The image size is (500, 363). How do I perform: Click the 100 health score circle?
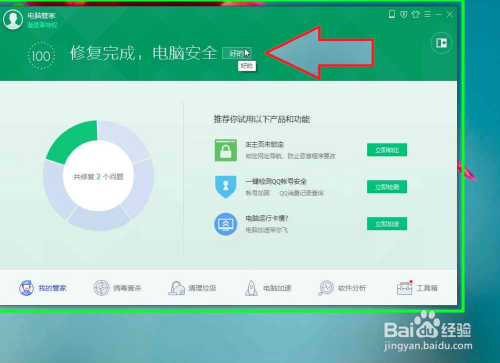[41, 56]
